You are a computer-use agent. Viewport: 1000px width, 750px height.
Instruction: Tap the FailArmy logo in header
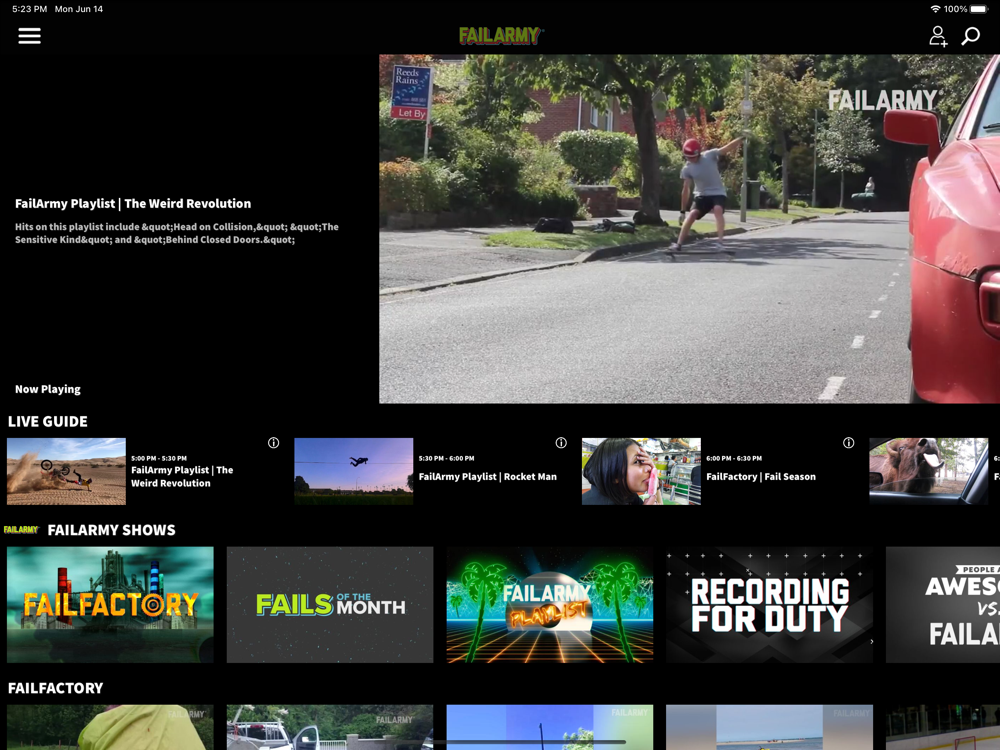501,36
